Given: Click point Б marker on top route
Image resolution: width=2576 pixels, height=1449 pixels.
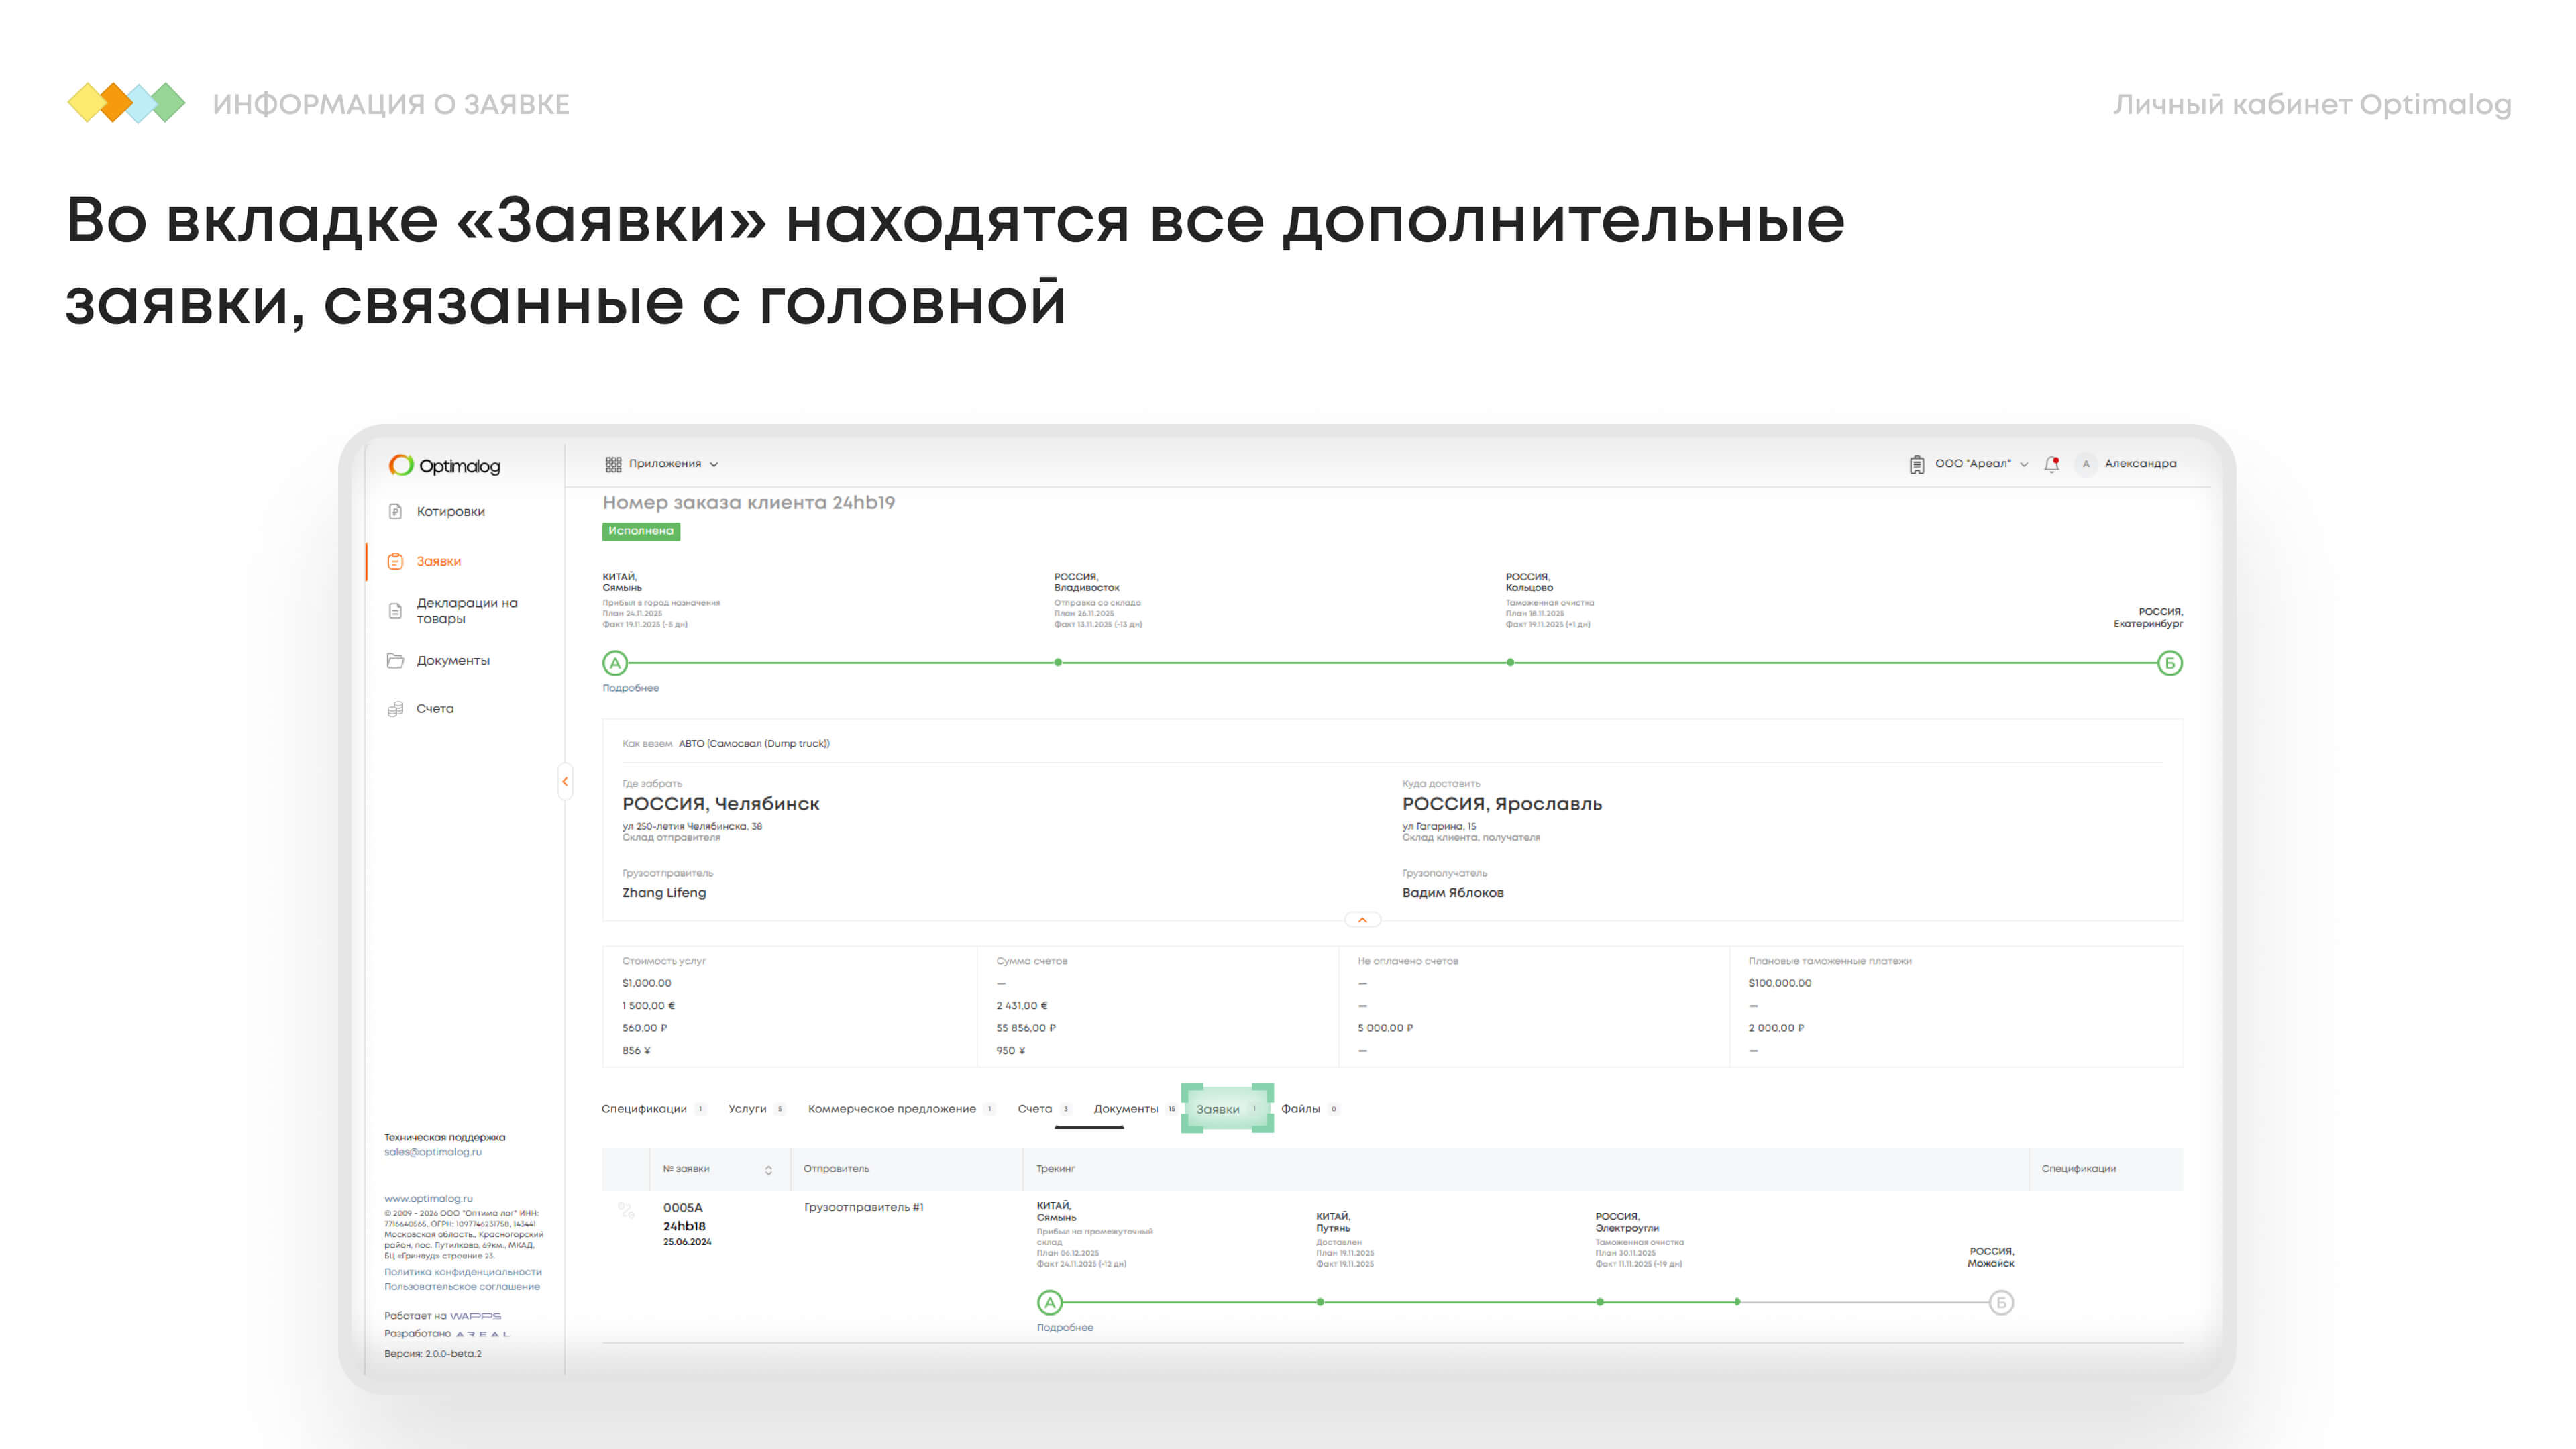Looking at the screenshot, I should 2169,663.
